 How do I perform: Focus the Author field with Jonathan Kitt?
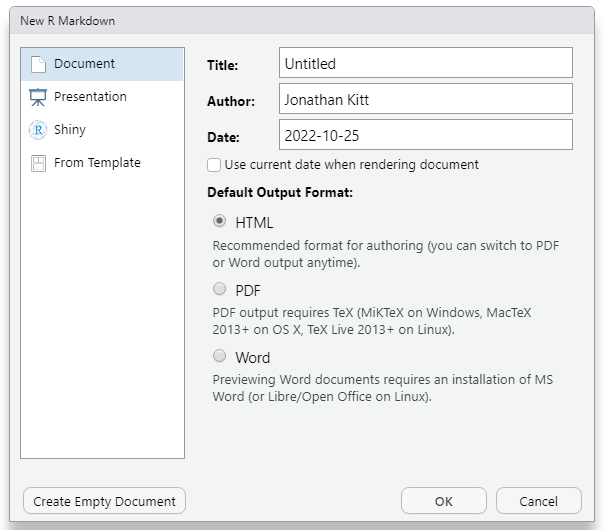(425, 99)
